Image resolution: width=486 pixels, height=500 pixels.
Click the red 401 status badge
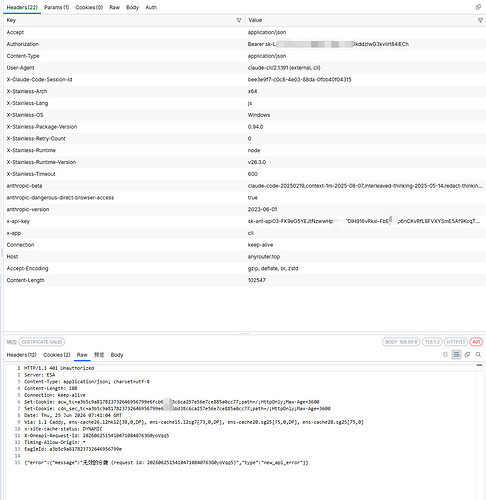(476, 342)
